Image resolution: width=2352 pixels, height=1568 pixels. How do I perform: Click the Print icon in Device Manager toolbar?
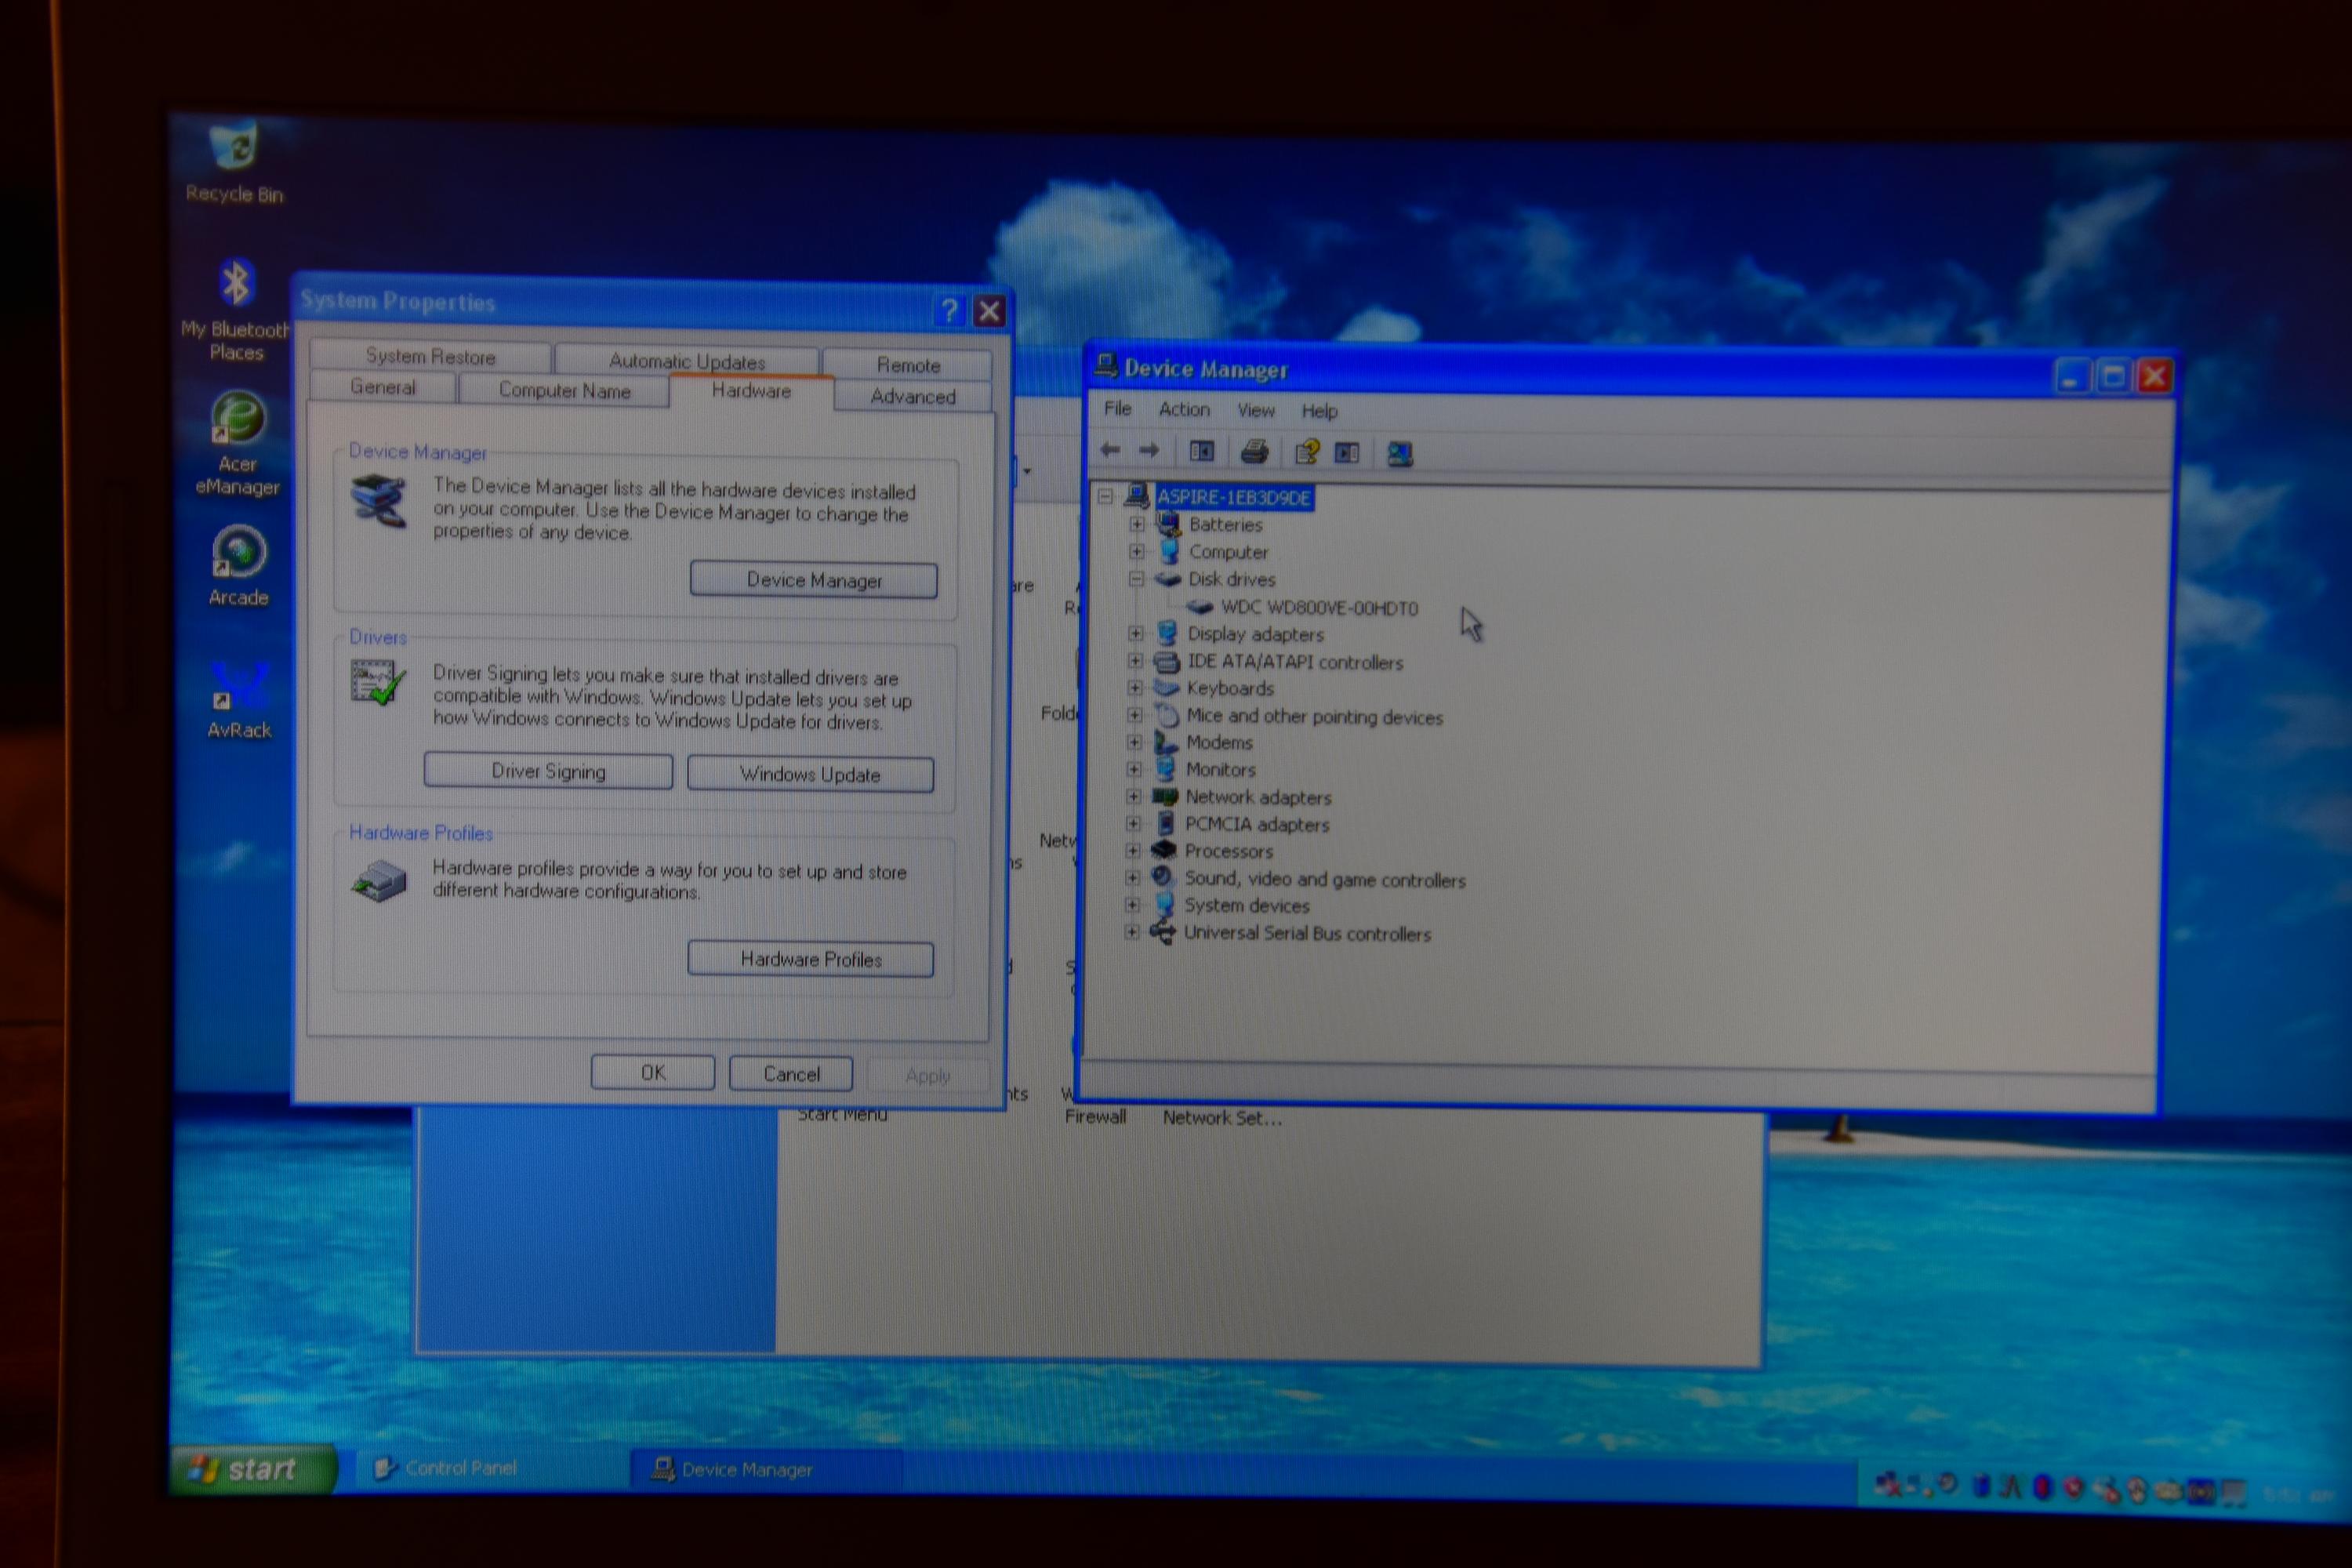coord(1254,453)
